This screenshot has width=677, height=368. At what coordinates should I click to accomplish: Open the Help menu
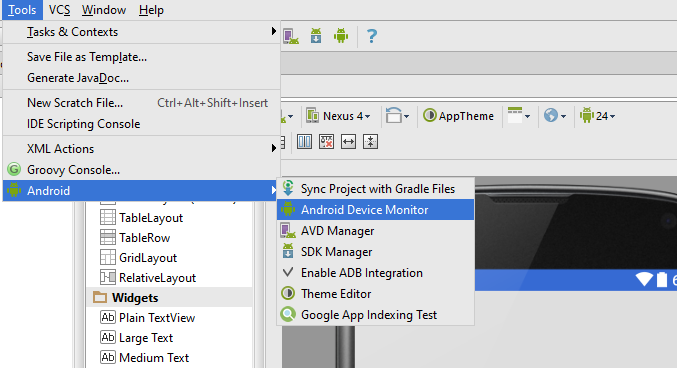pyautogui.click(x=151, y=10)
